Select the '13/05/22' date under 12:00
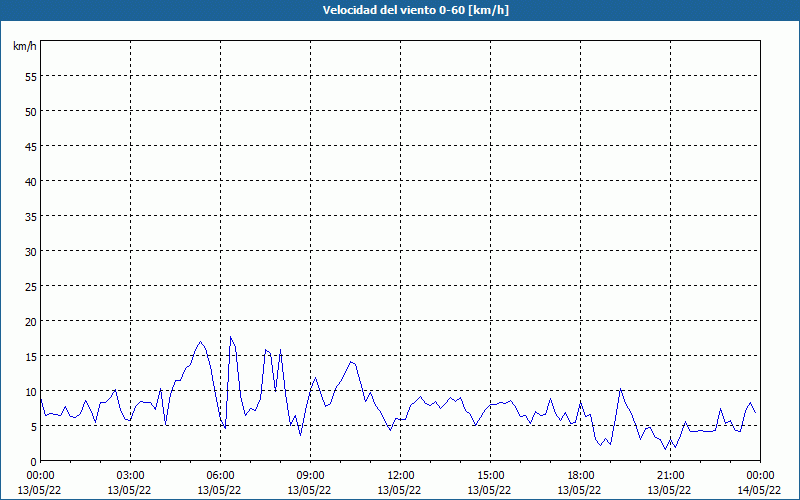800x500 pixels. (399, 490)
